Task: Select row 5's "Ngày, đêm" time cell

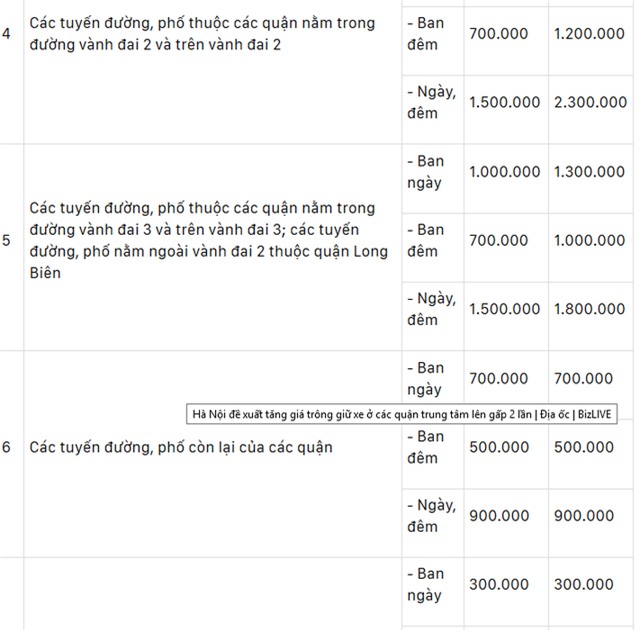Action: pyautogui.click(x=430, y=309)
